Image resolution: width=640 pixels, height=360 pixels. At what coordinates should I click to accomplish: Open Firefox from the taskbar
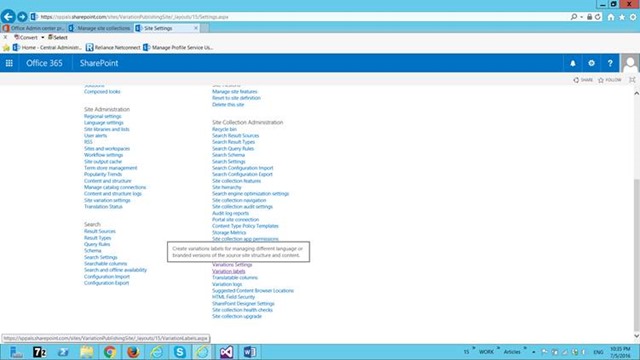tap(133, 352)
